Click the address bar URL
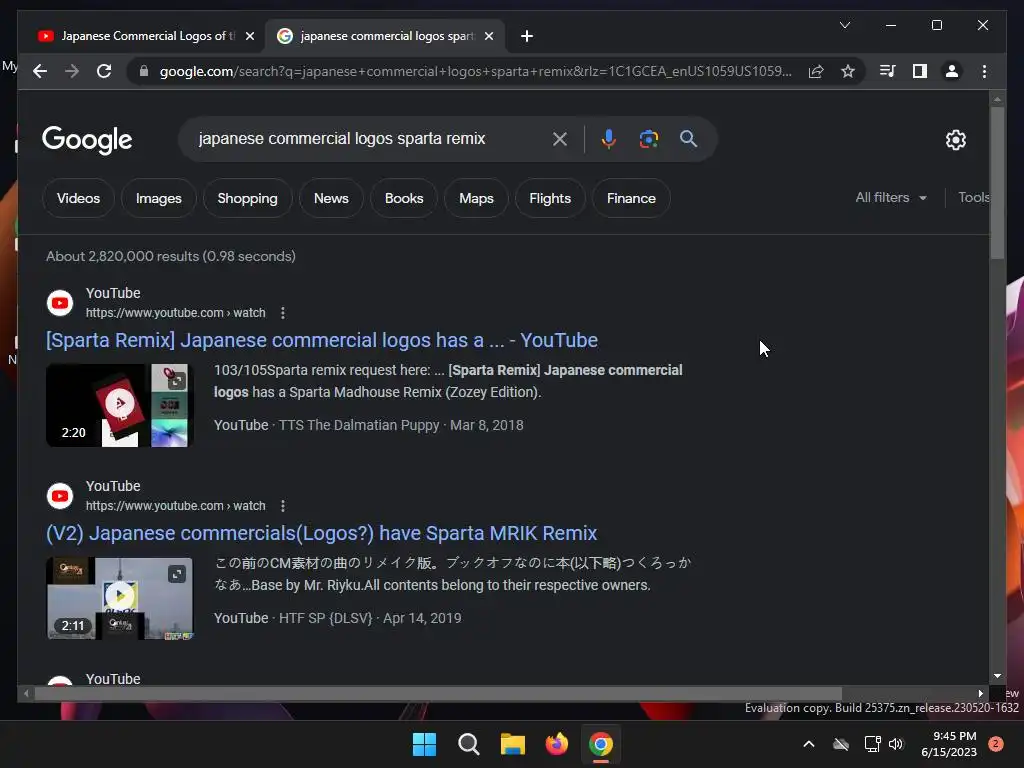1024x768 pixels. point(475,71)
